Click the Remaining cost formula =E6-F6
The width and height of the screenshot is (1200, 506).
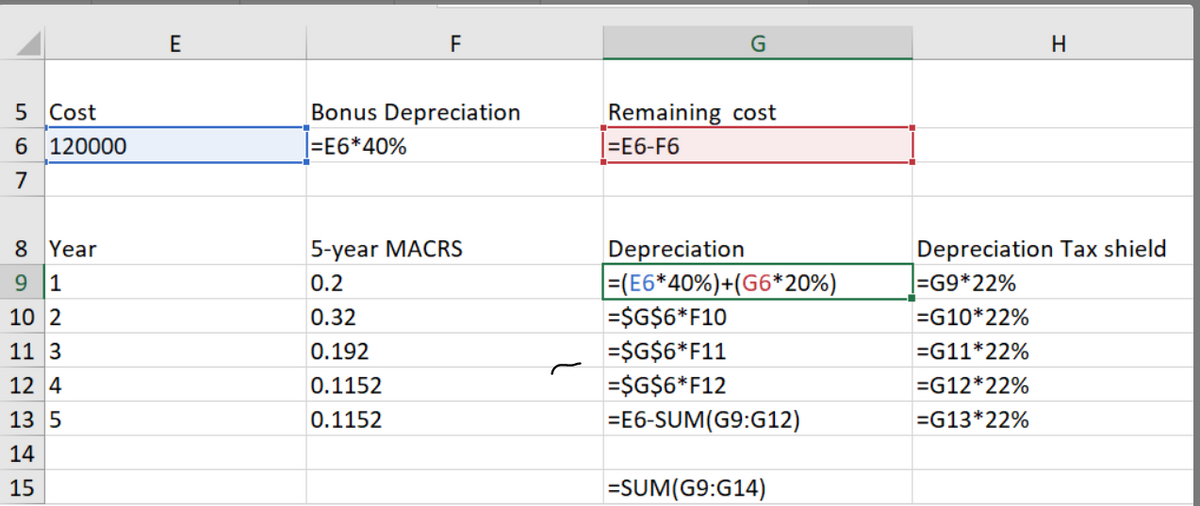757,146
